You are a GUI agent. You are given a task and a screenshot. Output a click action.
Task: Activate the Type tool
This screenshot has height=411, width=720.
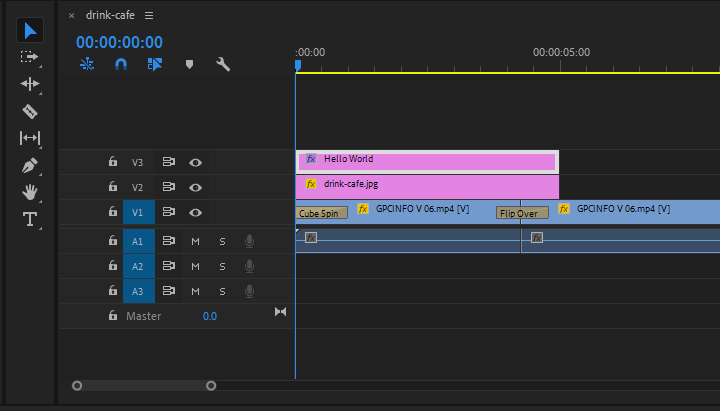(x=30, y=219)
